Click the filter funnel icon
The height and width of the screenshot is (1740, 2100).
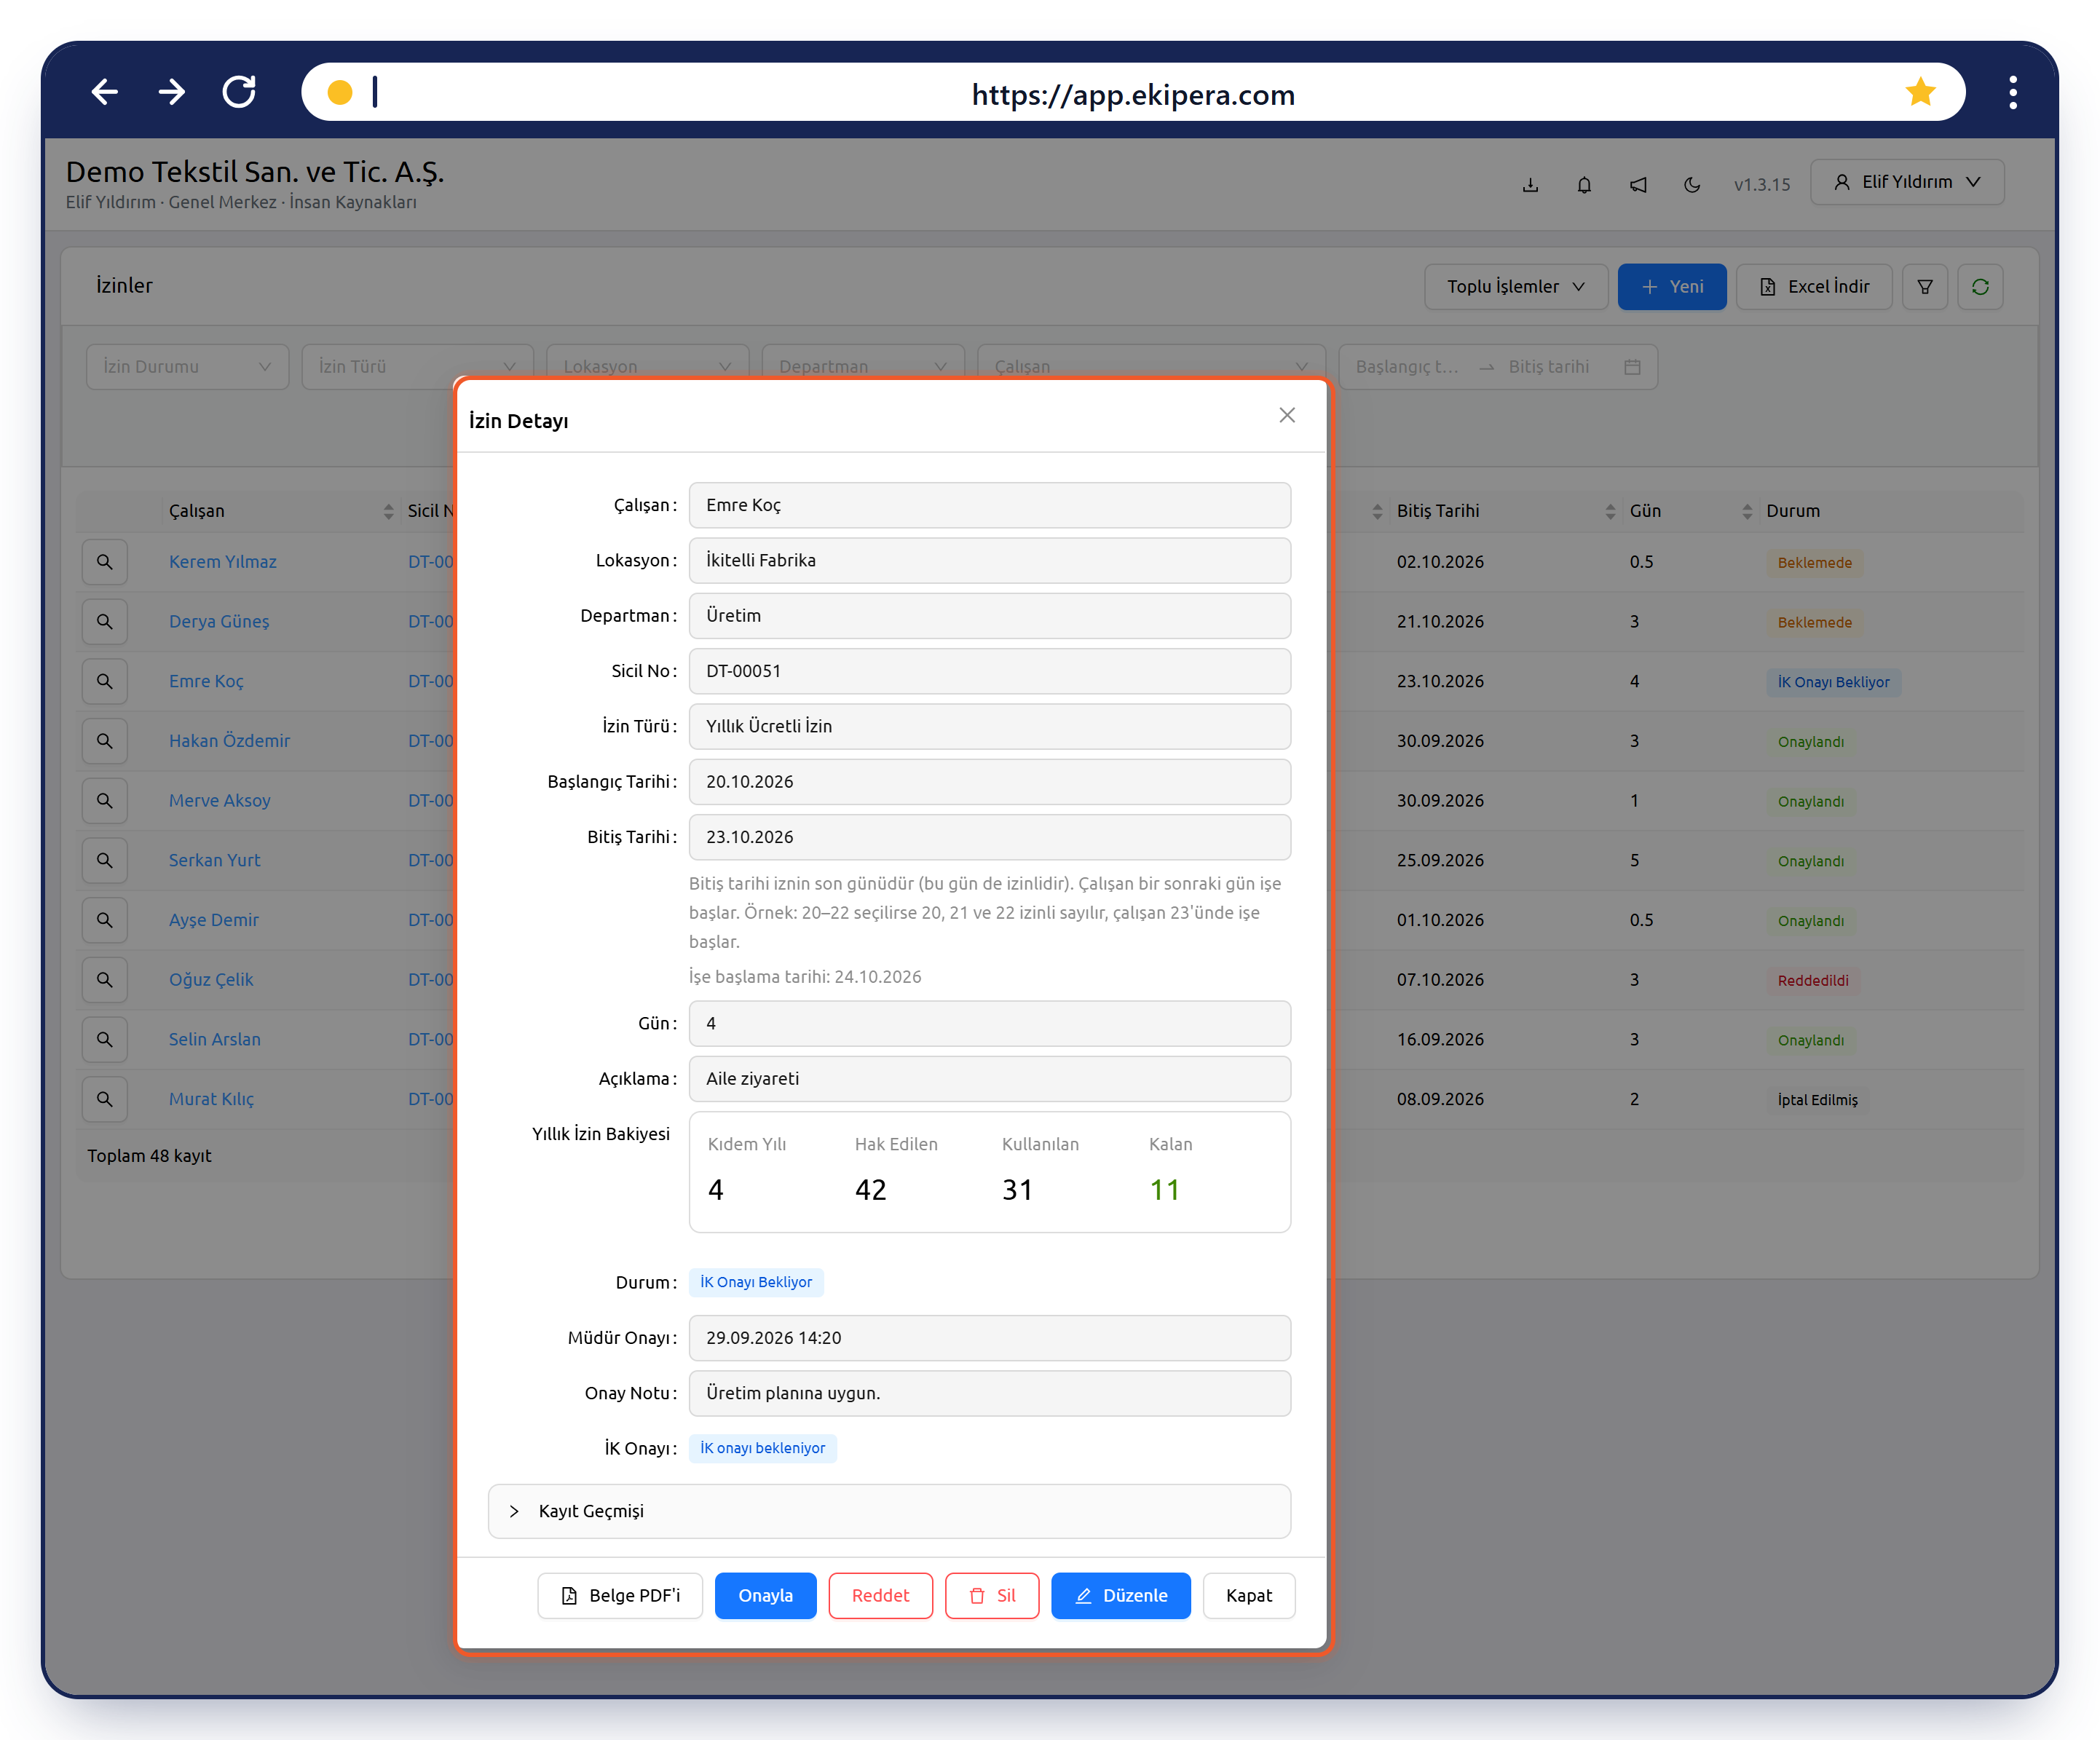click(1925, 287)
